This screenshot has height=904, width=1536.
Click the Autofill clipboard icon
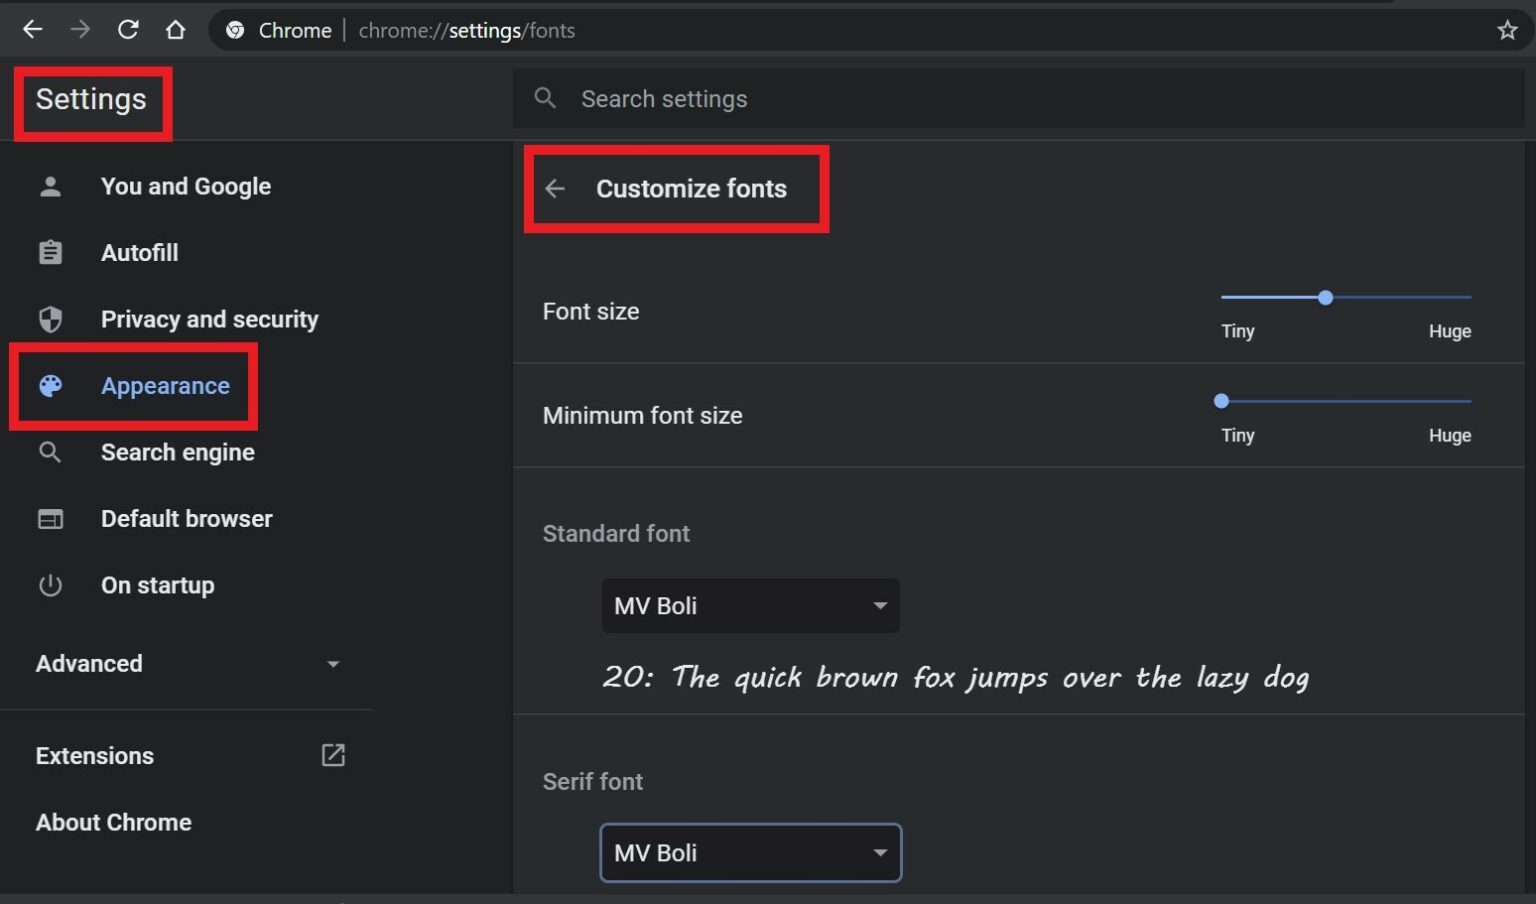click(x=50, y=252)
